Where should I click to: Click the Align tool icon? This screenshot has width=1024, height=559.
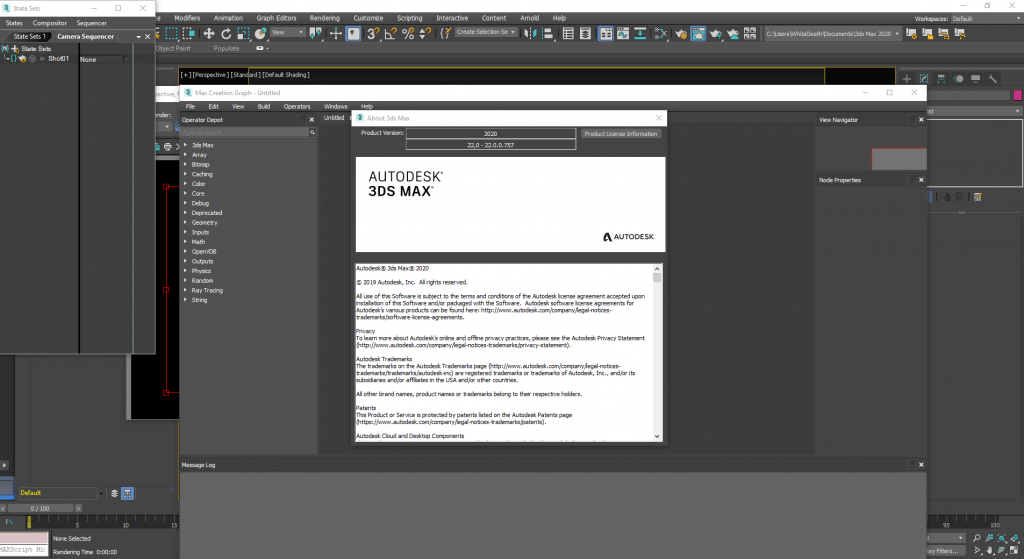(547, 33)
